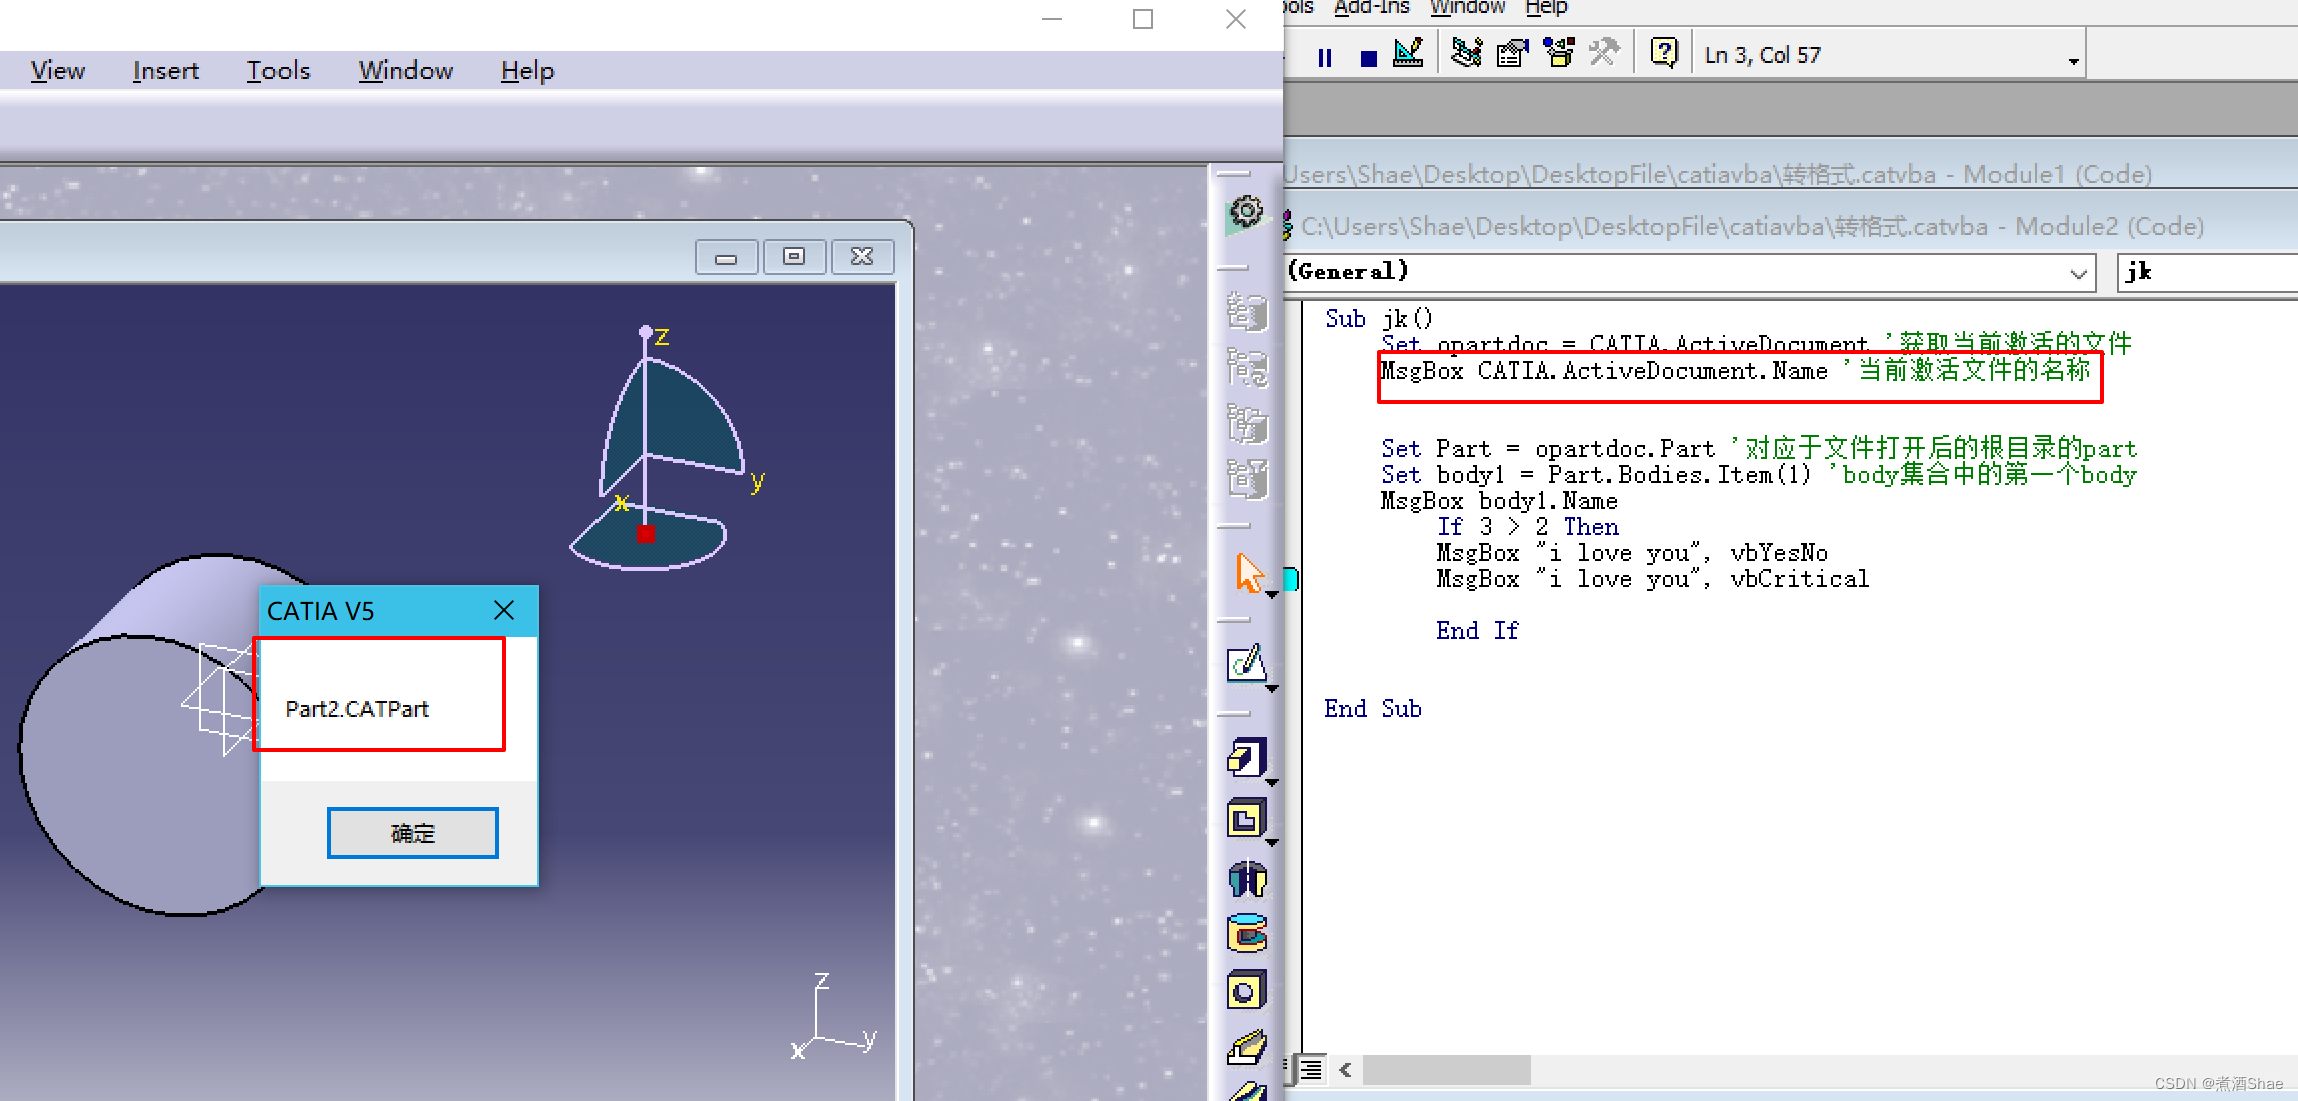
Task: Open the Project Explorer icon
Action: (x=1467, y=53)
